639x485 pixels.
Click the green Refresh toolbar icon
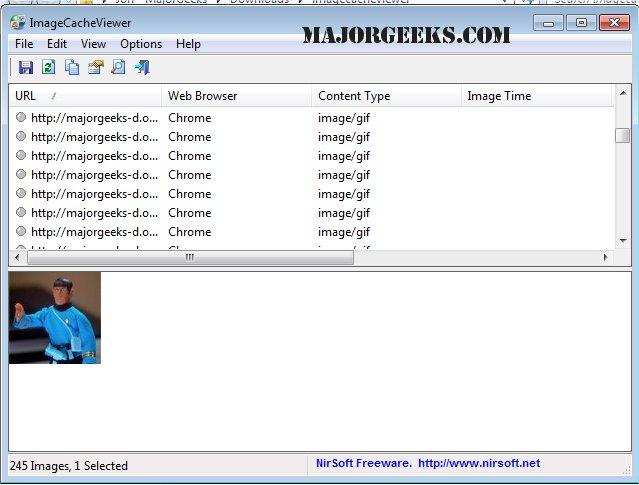click(x=48, y=67)
